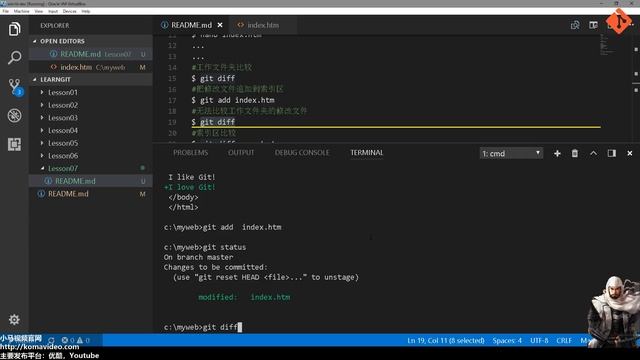640x360 pixels.
Task: Open root README.md marked M
Action: 91,194
